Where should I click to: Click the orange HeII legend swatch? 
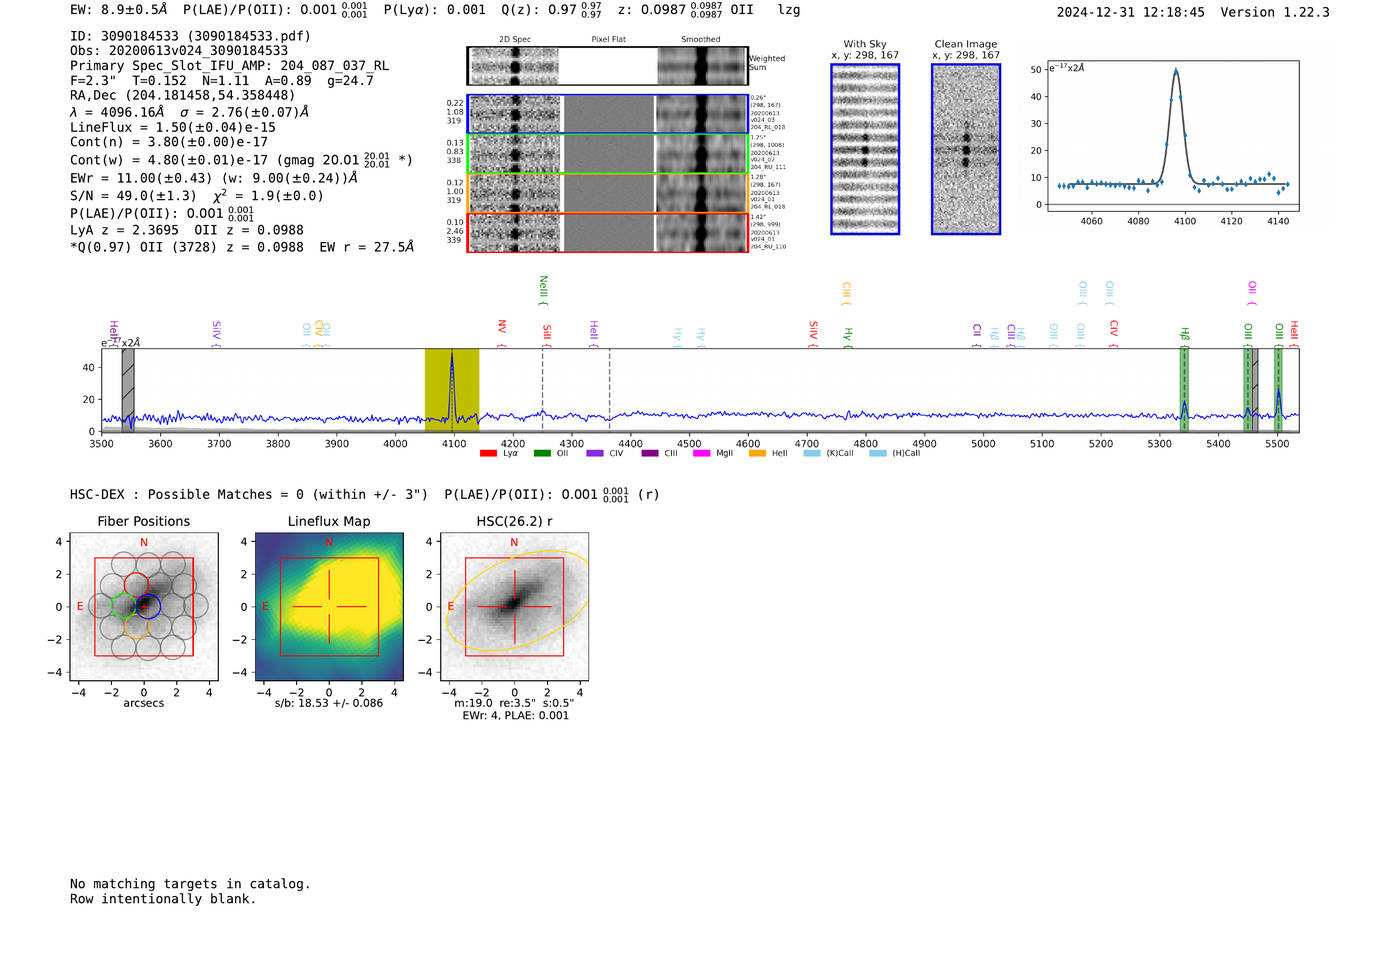coord(757,453)
